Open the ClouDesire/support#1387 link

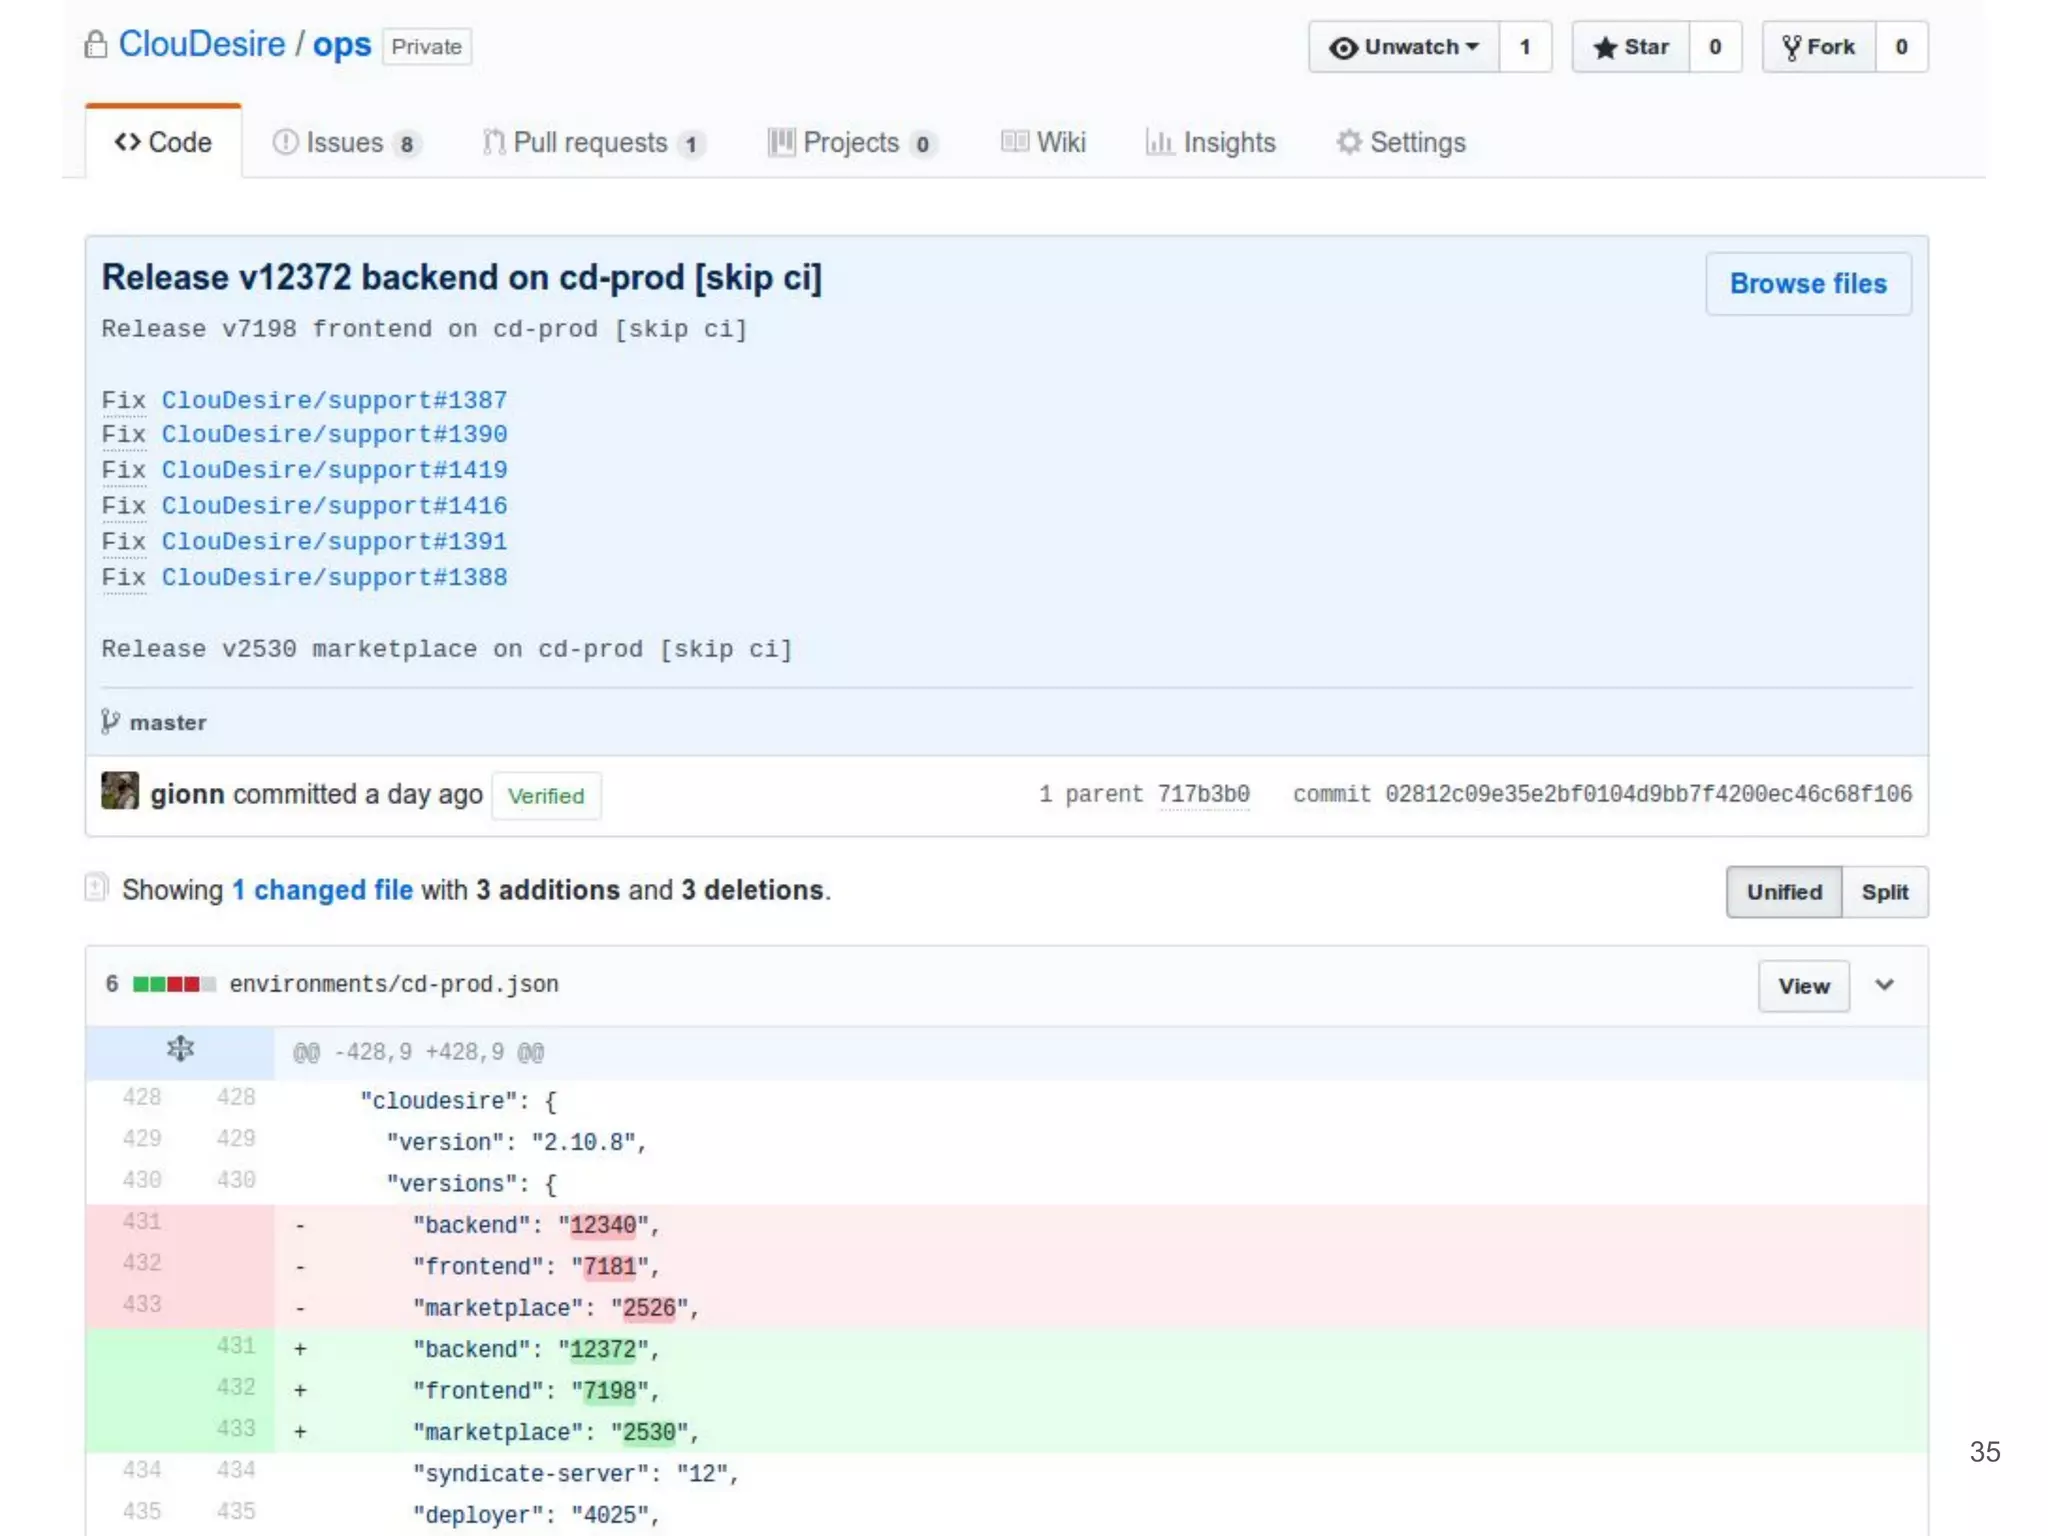tap(334, 400)
